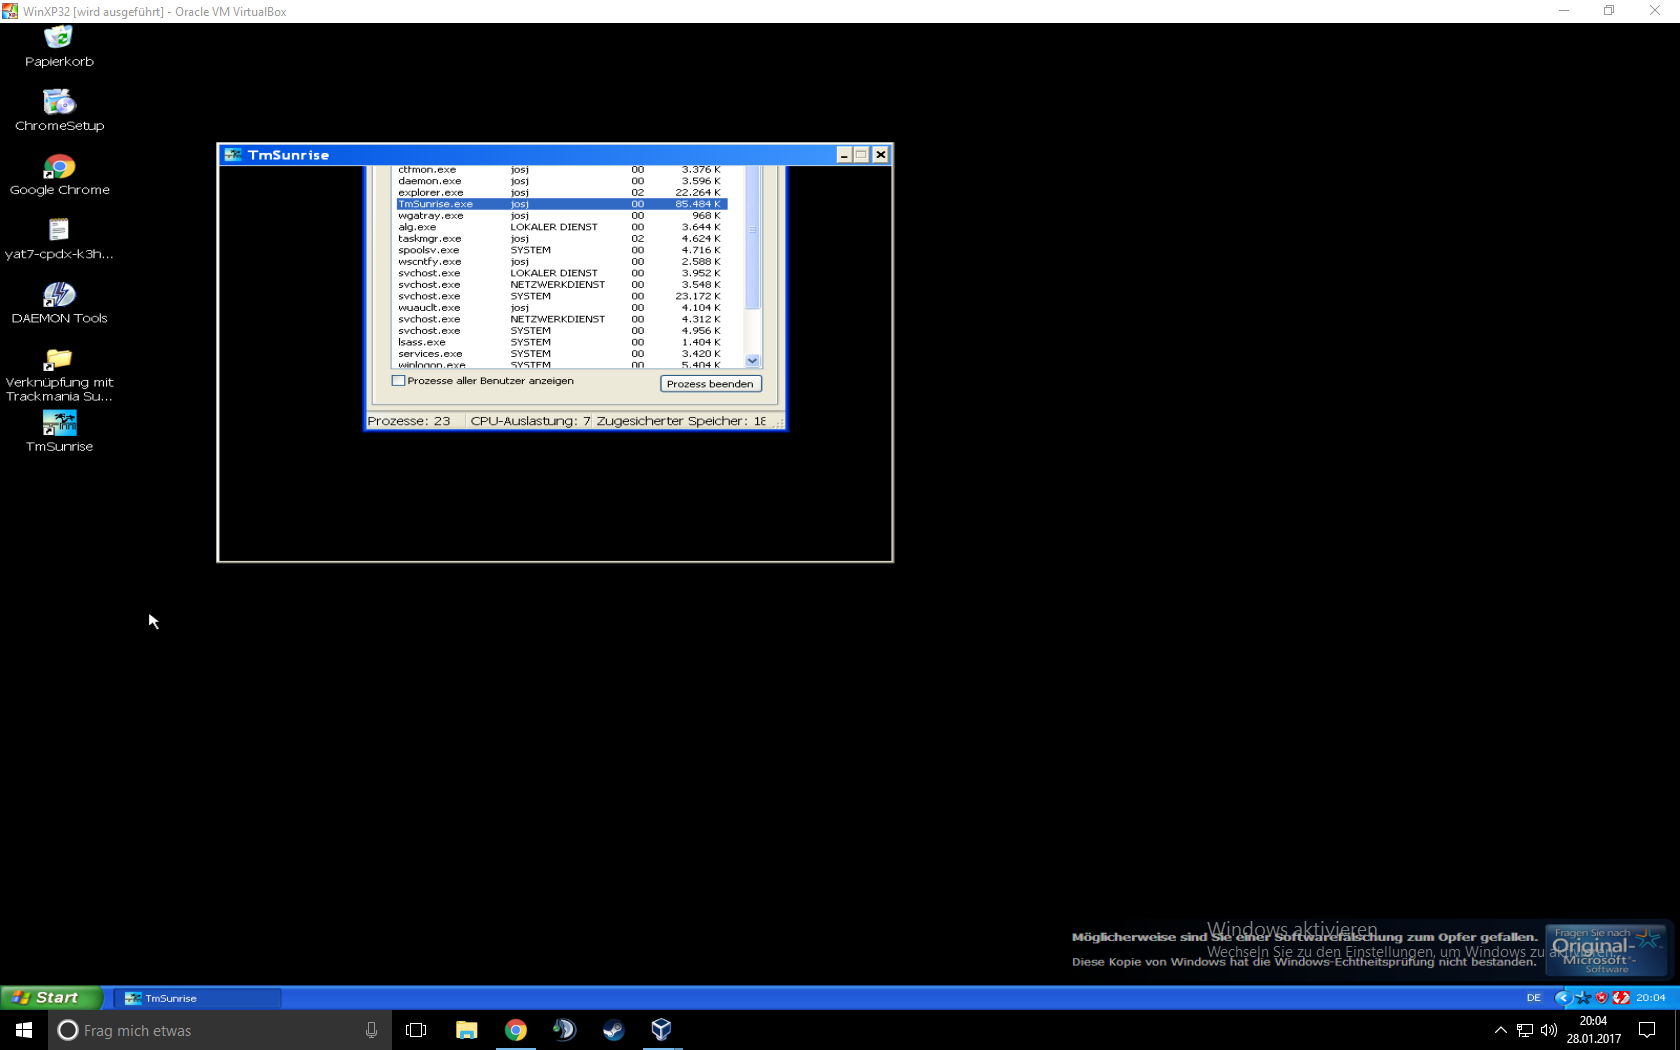Click the process list scroll down arrow
This screenshot has height=1050, width=1680.
(x=753, y=361)
